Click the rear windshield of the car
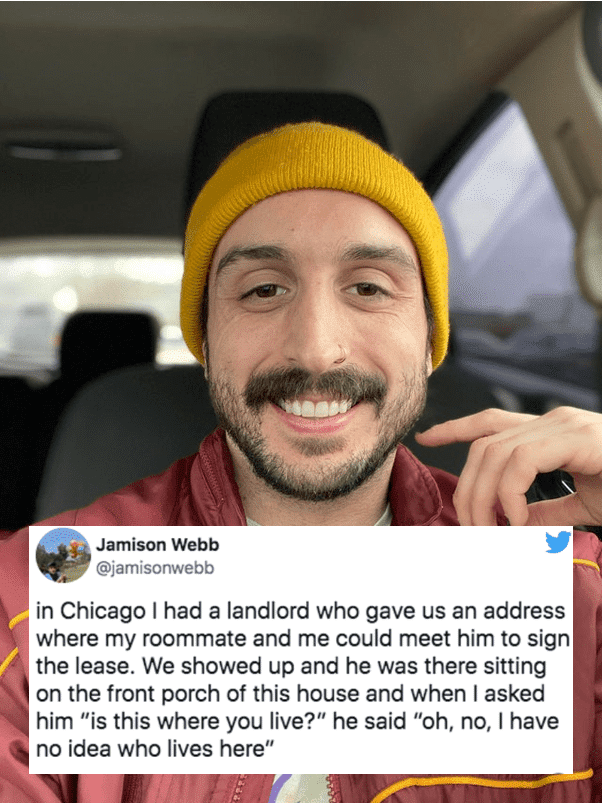Image resolution: width=602 pixels, height=803 pixels. (x=92, y=302)
